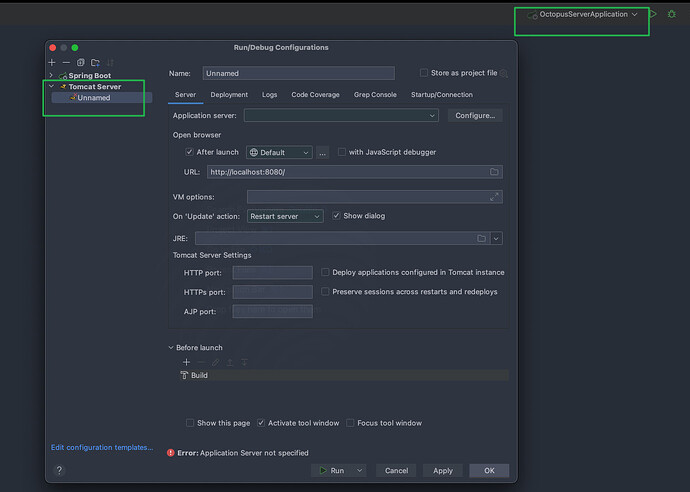Image resolution: width=690 pixels, height=492 pixels.
Task: Switch to the Logs tab
Action: click(269, 95)
